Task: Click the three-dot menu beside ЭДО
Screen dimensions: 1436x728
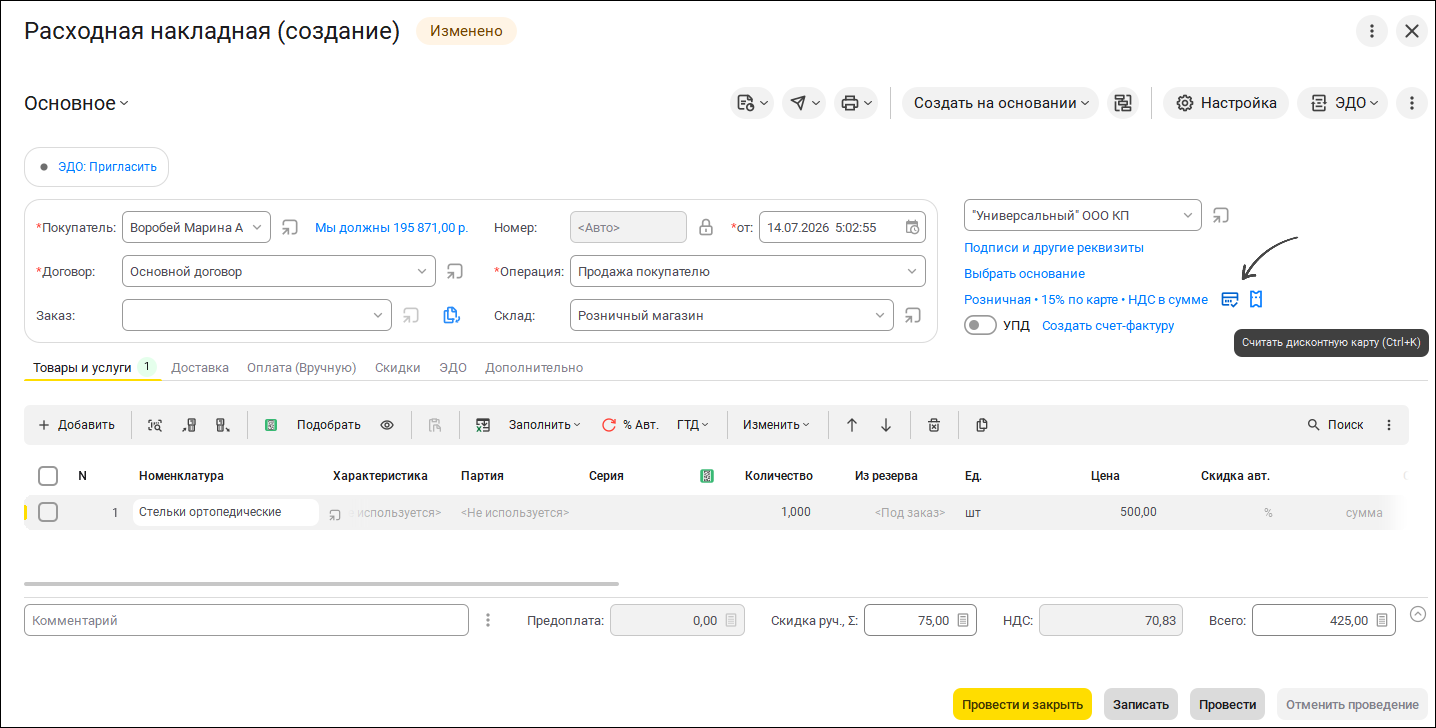Action: pos(1411,103)
